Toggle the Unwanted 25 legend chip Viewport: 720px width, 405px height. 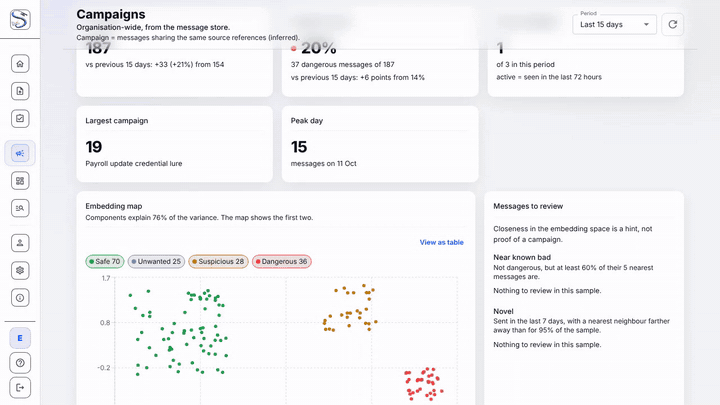point(156,261)
